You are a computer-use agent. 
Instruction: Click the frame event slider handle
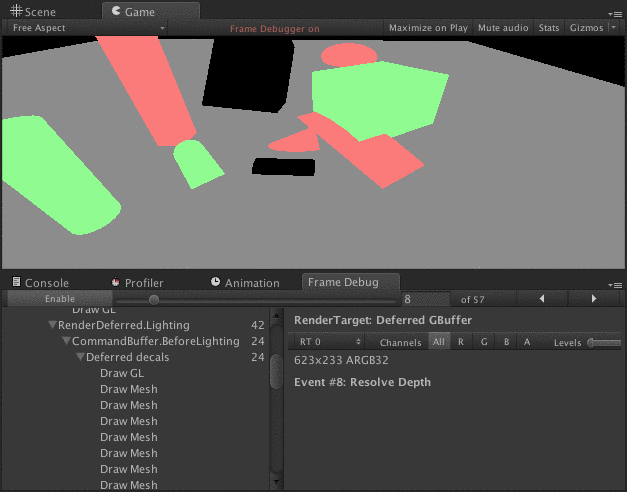[x=154, y=300]
